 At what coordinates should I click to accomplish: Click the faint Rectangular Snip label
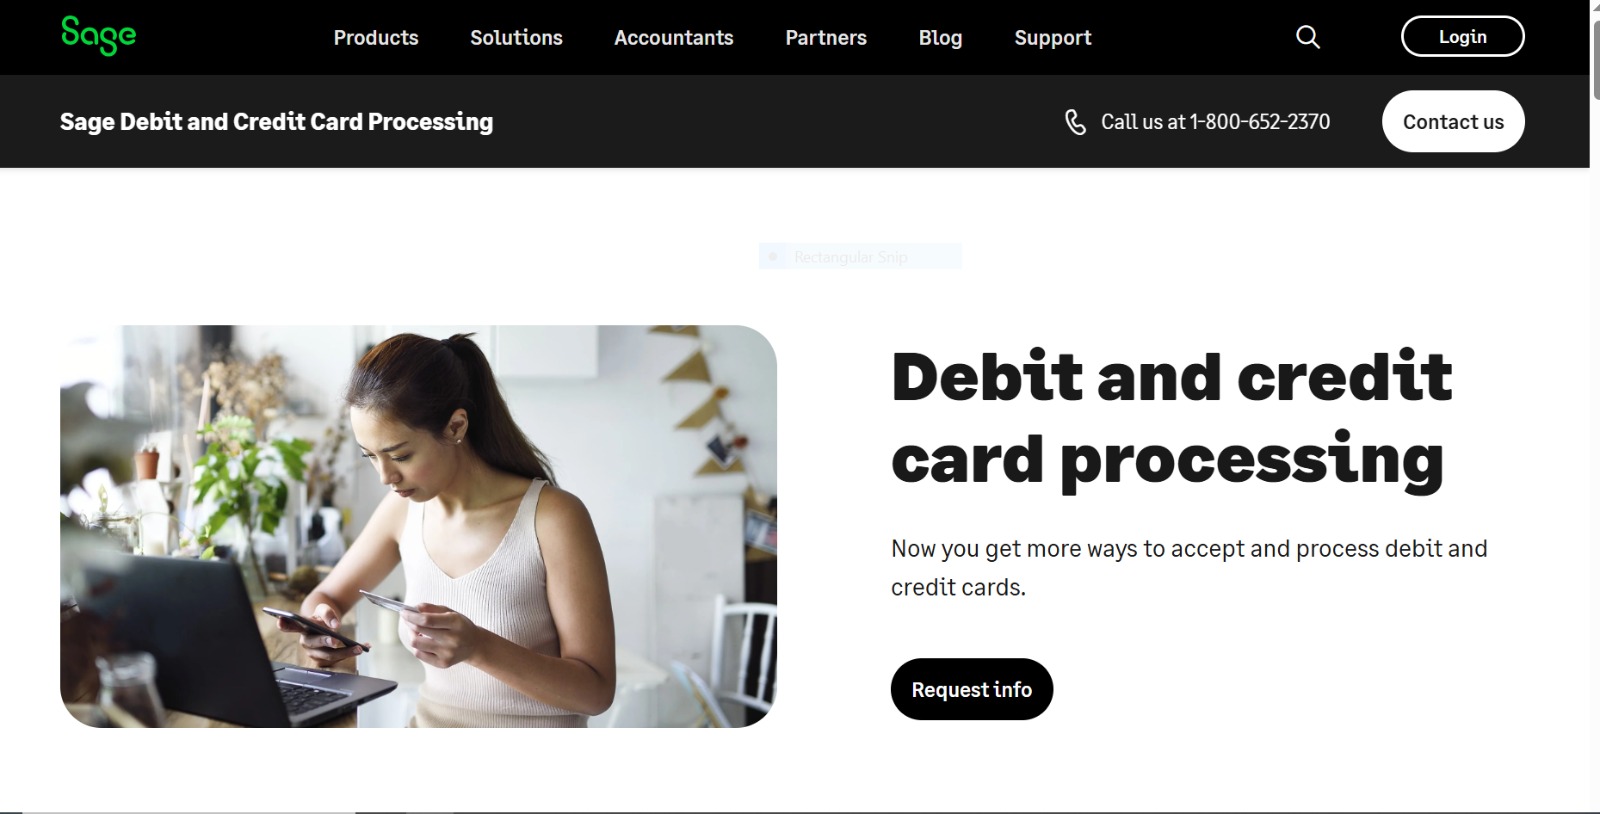[851, 257]
